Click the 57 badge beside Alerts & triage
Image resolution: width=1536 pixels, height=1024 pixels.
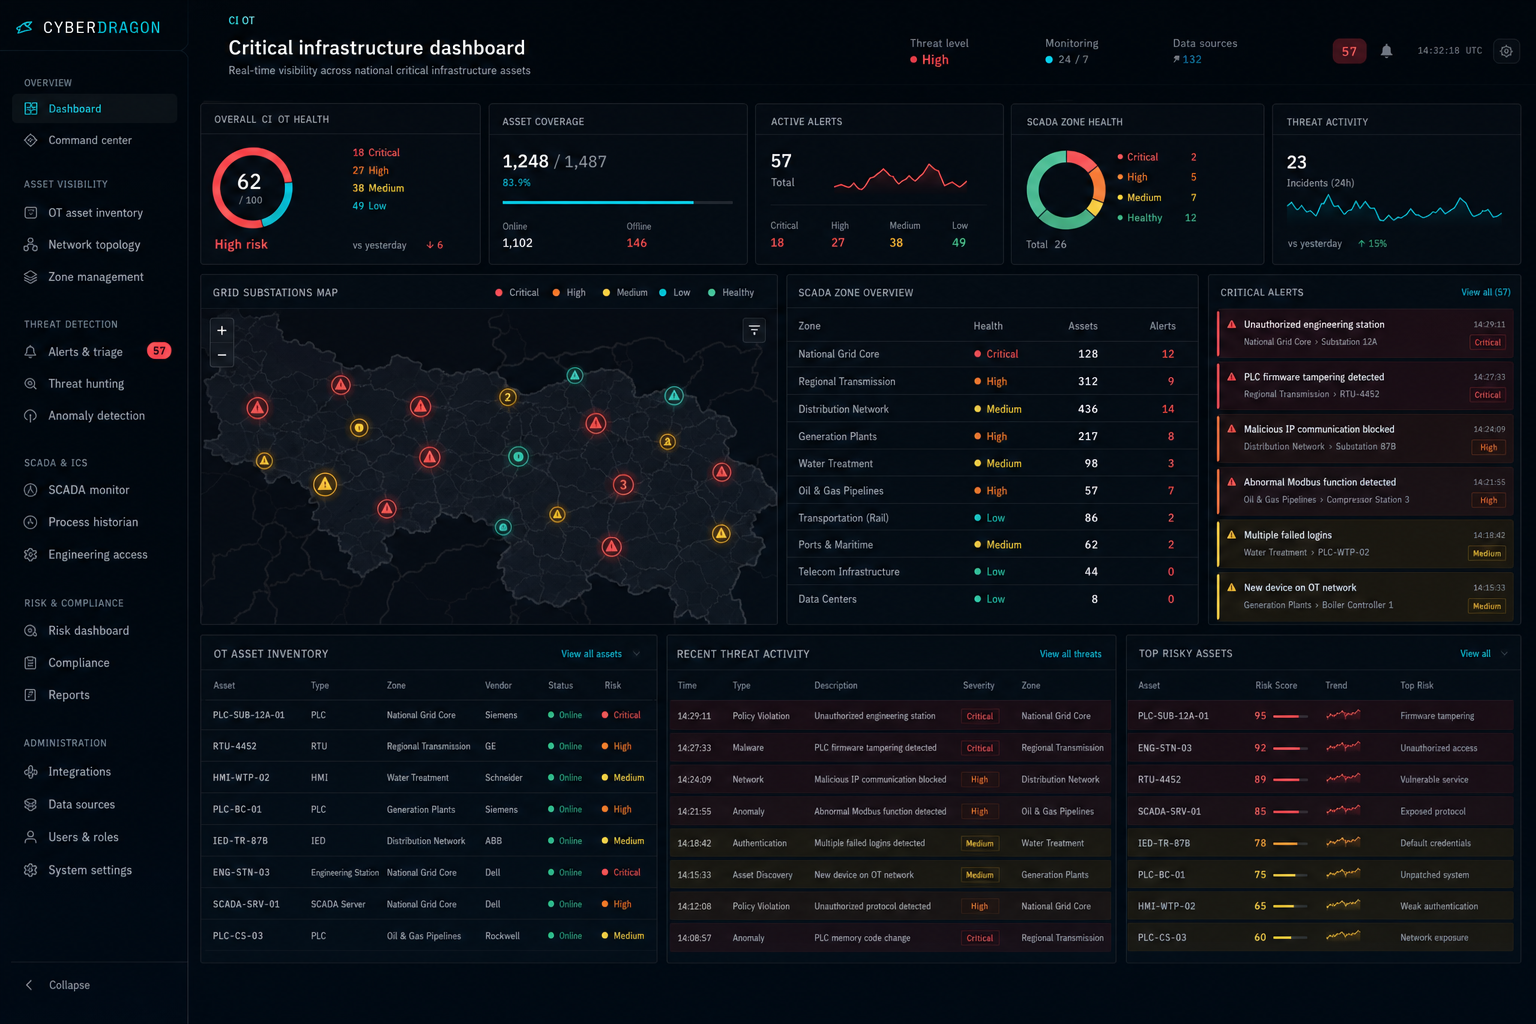click(159, 351)
